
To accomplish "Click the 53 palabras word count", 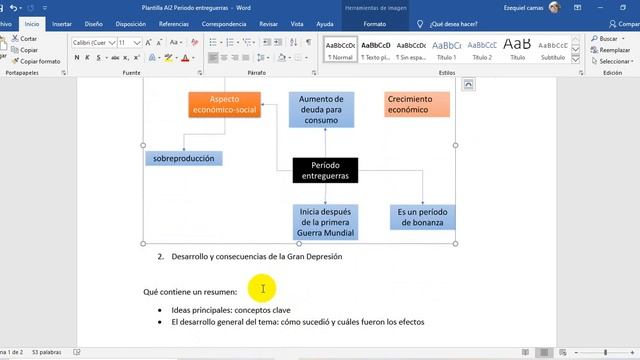I will [47, 352].
